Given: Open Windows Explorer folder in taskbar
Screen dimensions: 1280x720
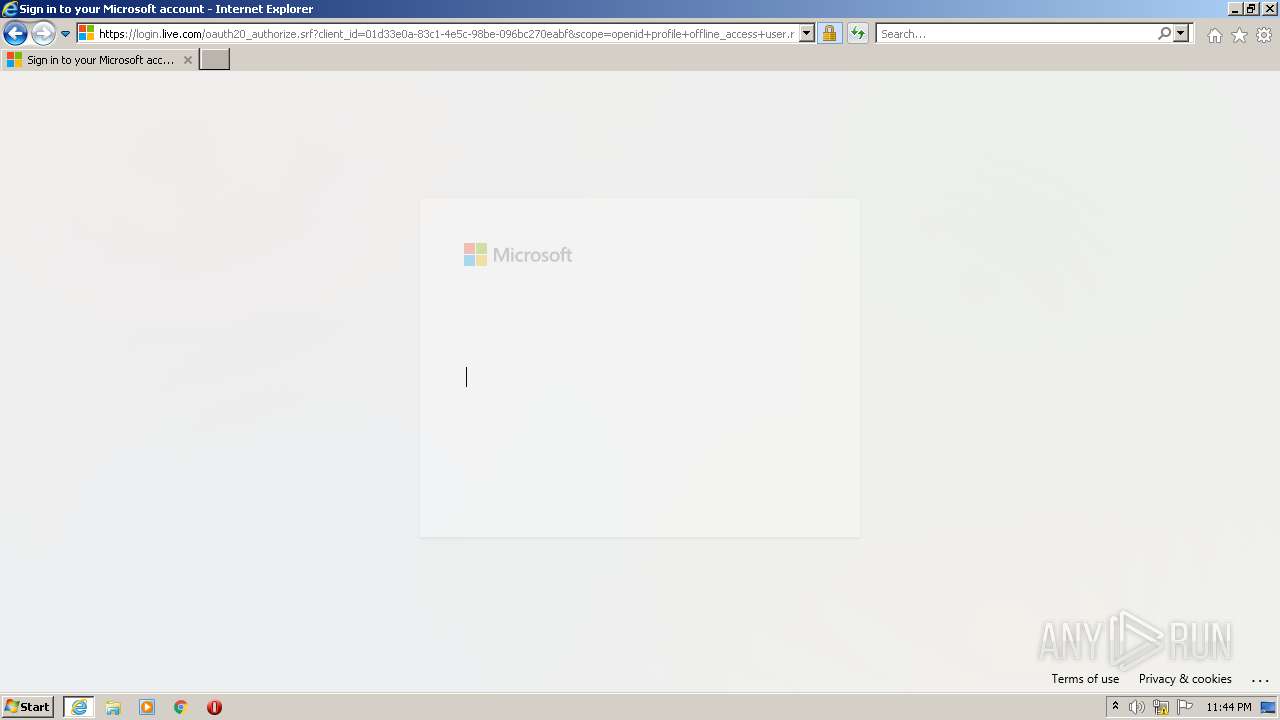Looking at the screenshot, I should tap(113, 707).
